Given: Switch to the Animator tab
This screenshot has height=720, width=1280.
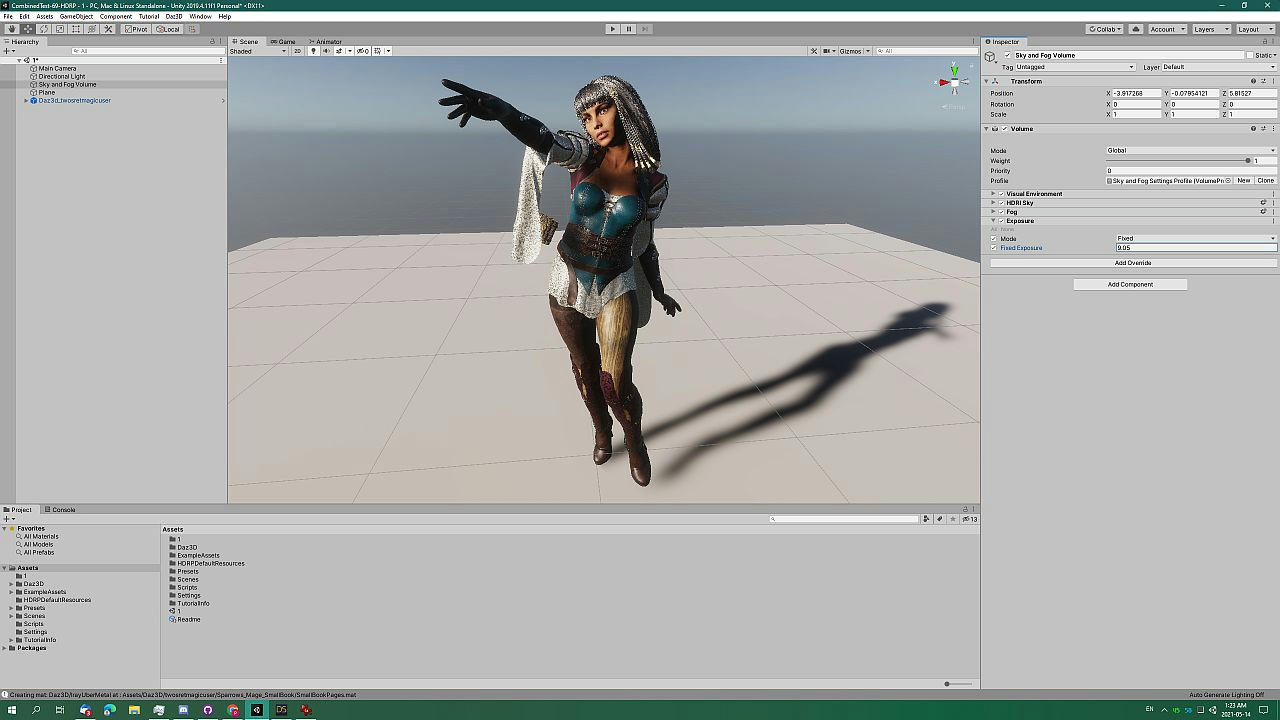Looking at the screenshot, I should (x=325, y=41).
